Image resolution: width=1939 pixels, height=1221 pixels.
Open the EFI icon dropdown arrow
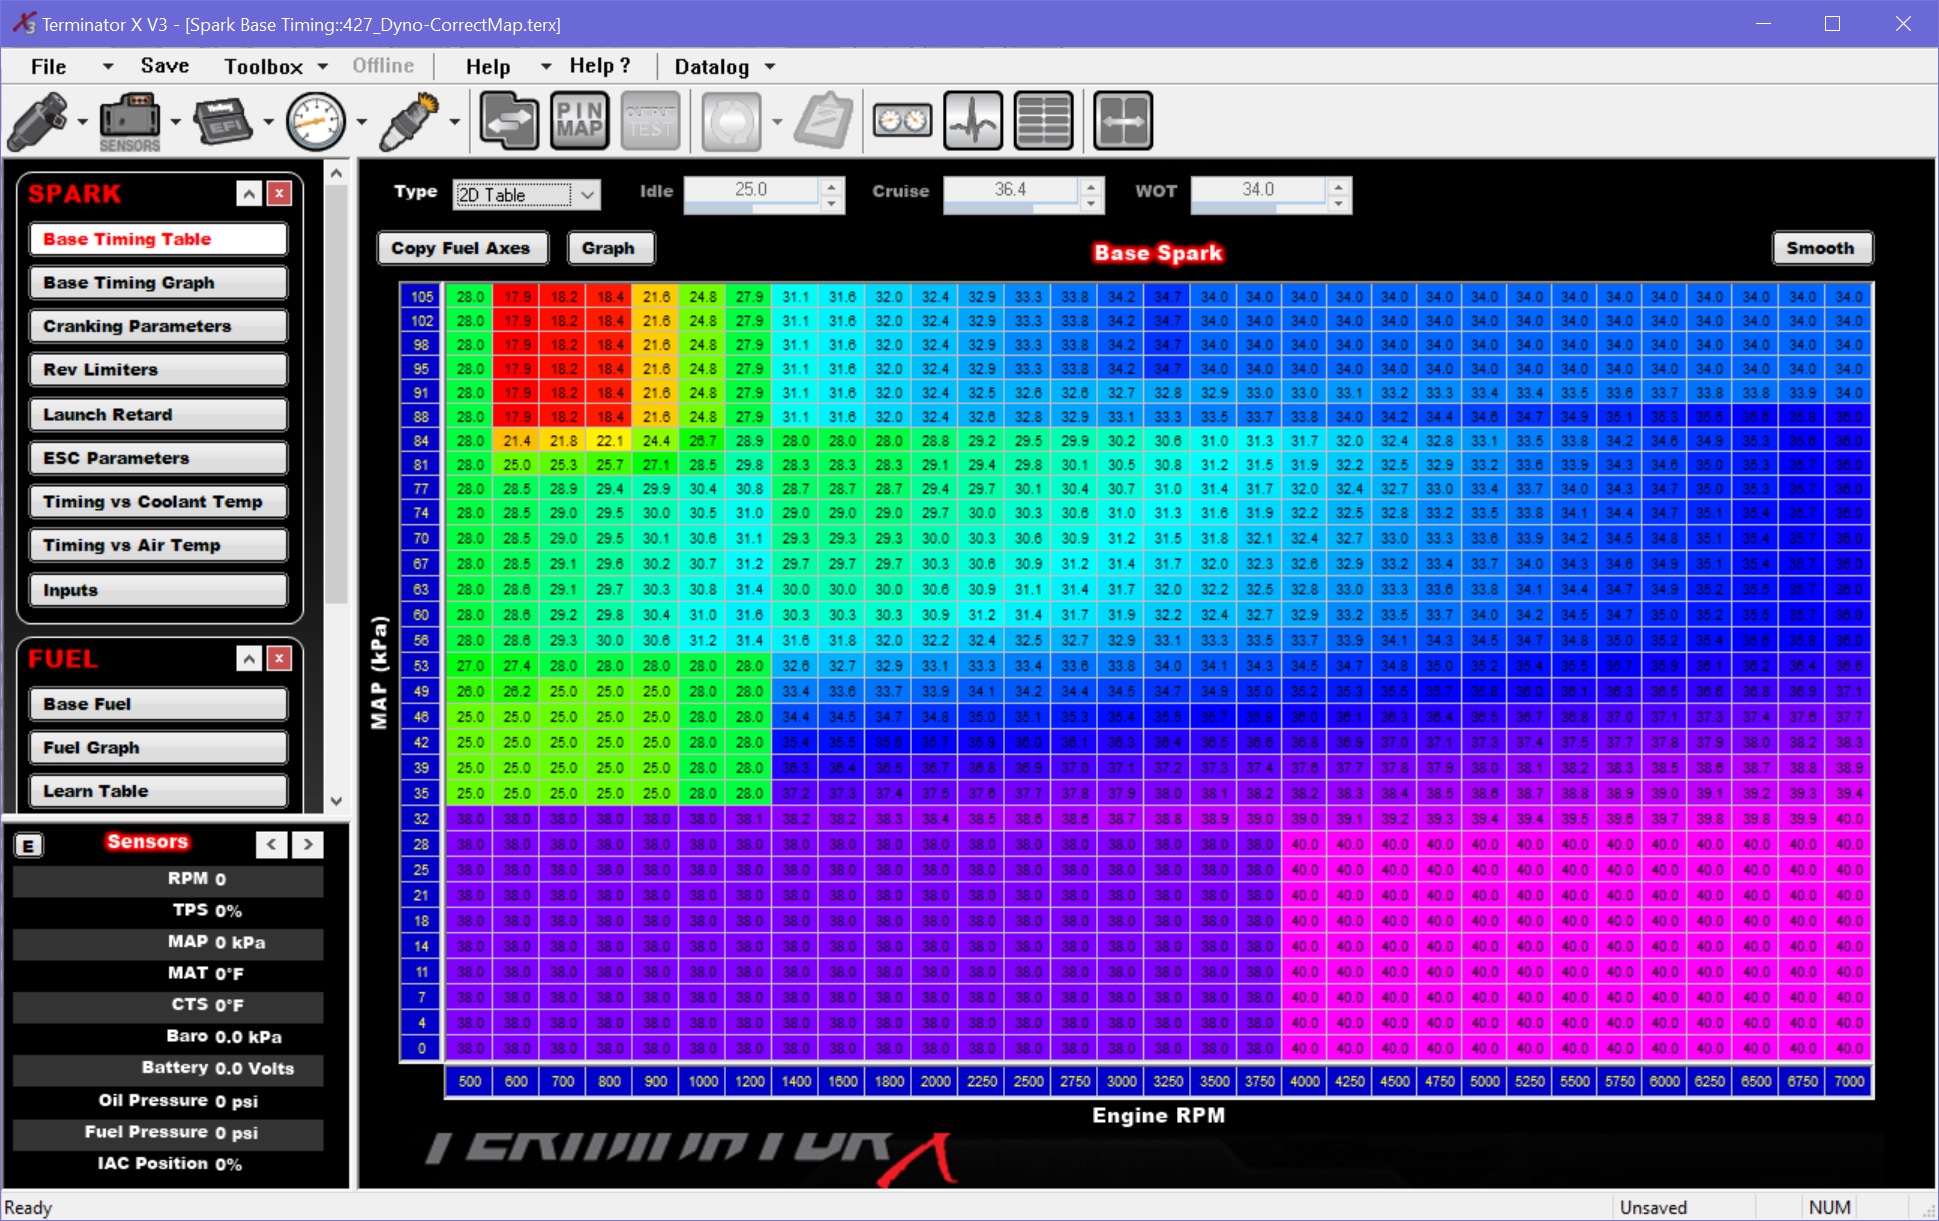point(268,122)
